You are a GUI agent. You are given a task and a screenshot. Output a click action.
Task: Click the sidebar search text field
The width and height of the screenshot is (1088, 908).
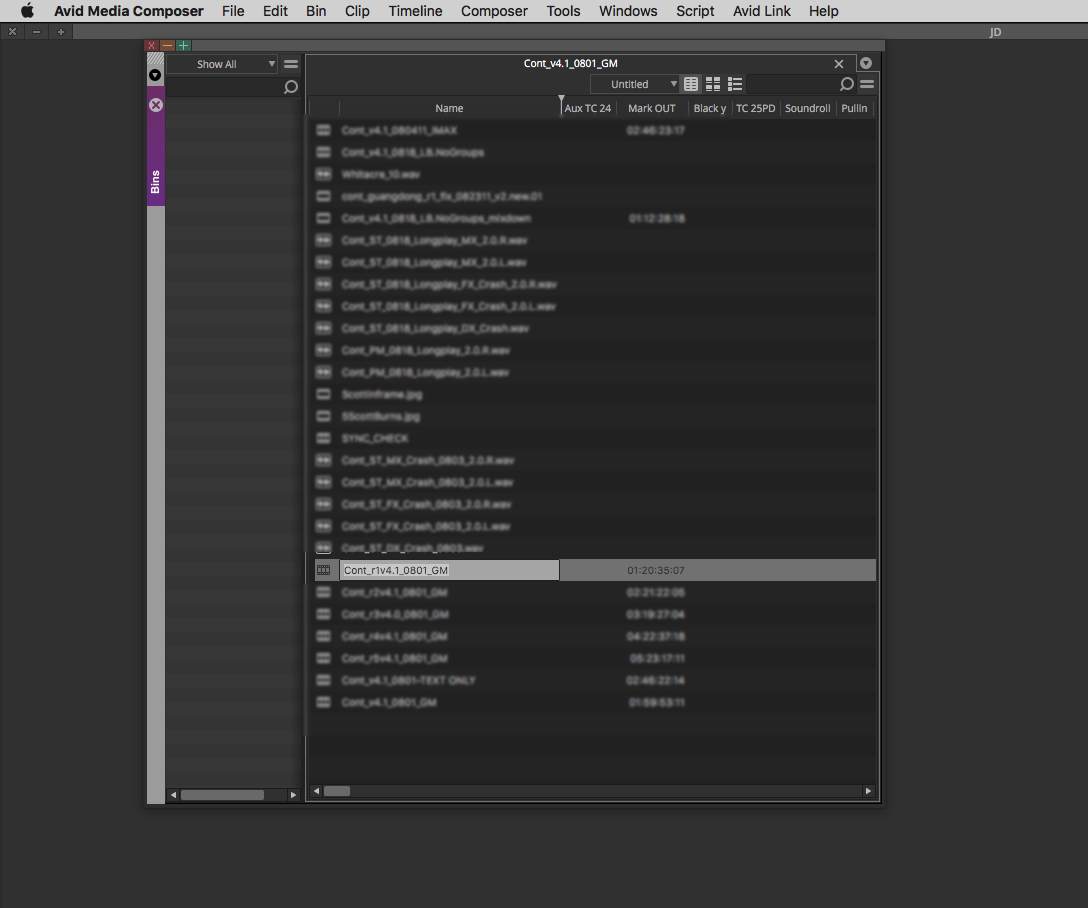pyautogui.click(x=223, y=87)
